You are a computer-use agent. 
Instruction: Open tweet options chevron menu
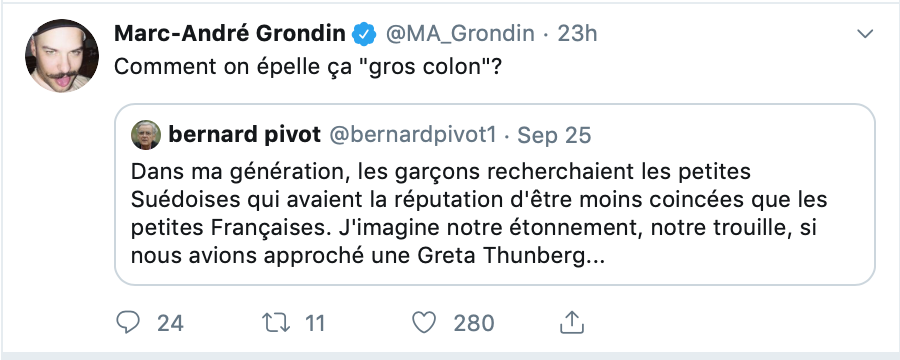click(x=865, y=34)
